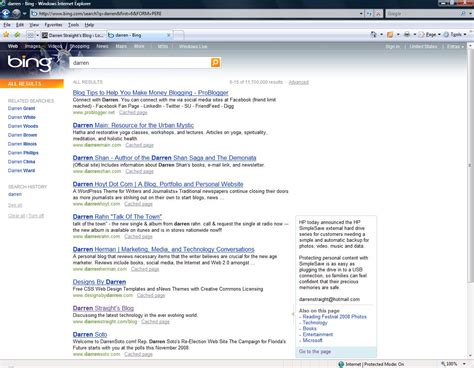Open the File menu
This screenshot has width=474, height=368.
7,25
